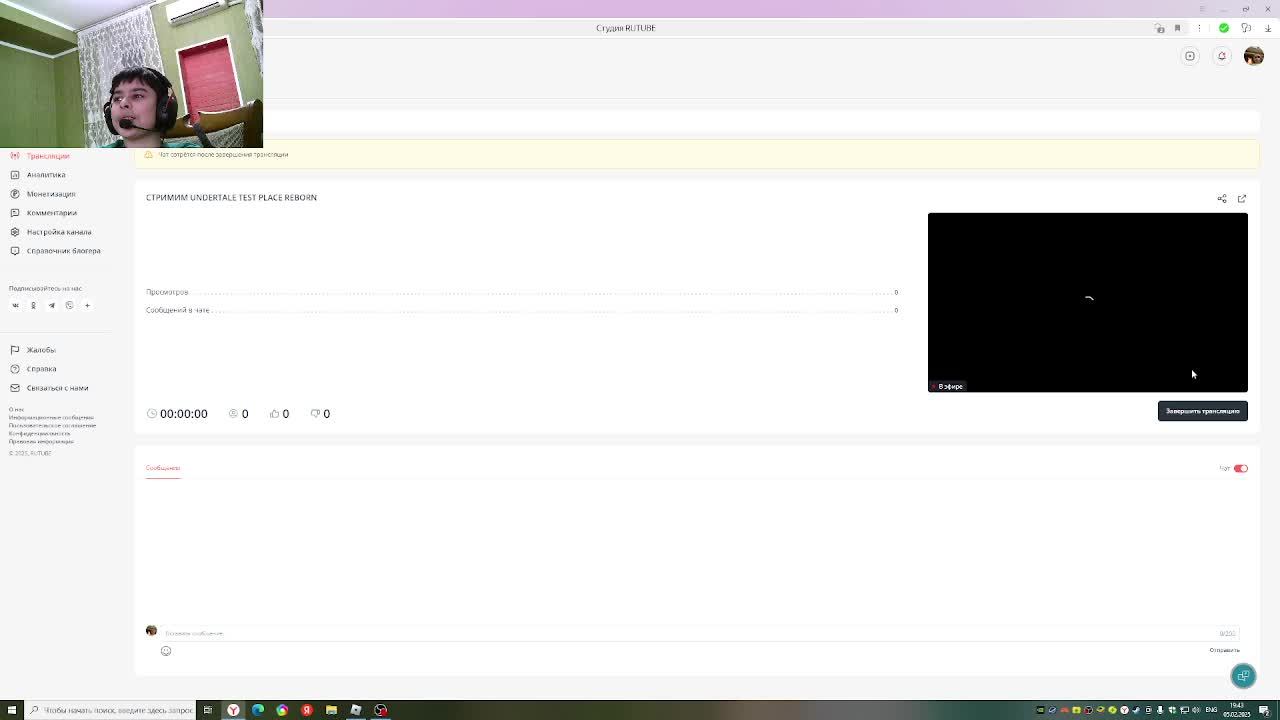Click the Просмотров statistics row
This screenshot has height=720, width=1280.
tap(522, 292)
